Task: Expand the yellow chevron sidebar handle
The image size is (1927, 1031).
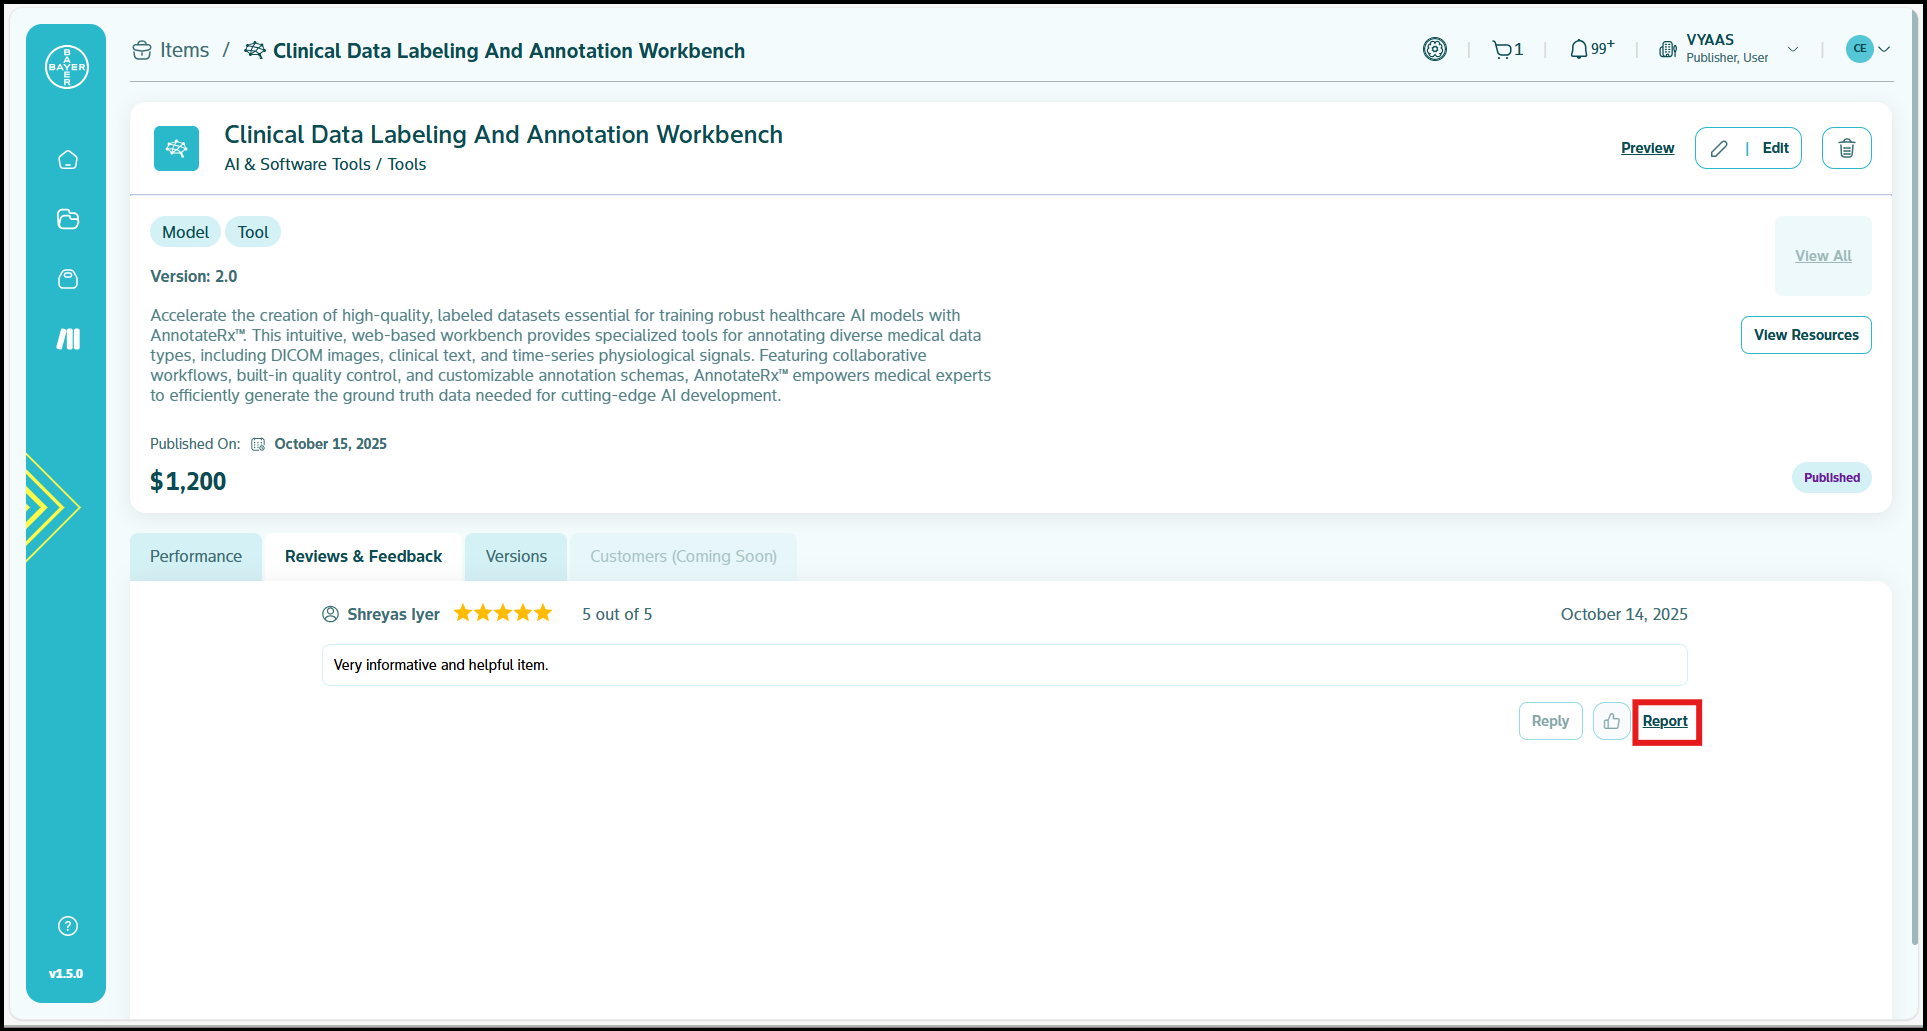Action: coord(50,507)
